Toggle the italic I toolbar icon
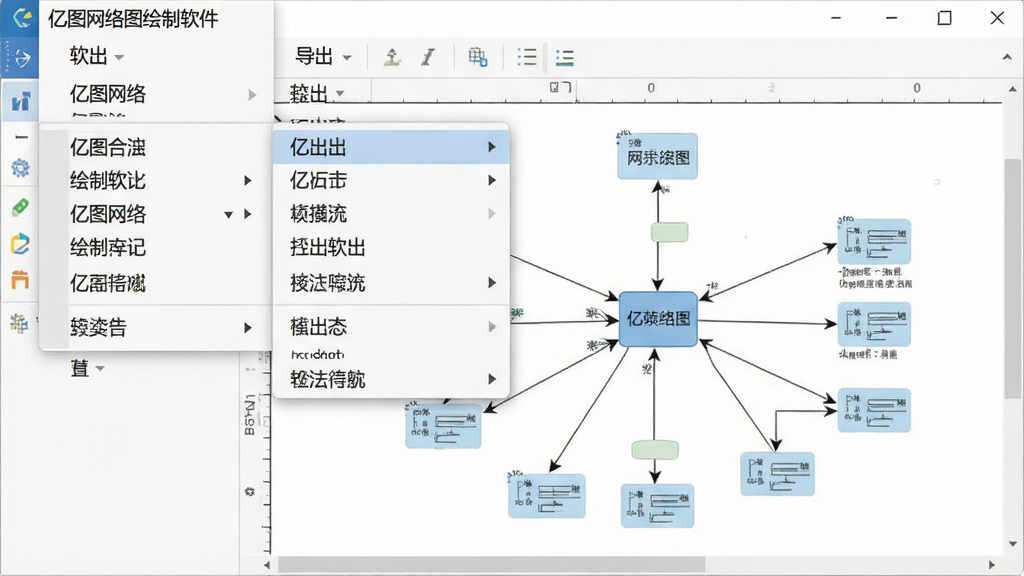Image resolution: width=1024 pixels, height=576 pixels. tap(428, 57)
